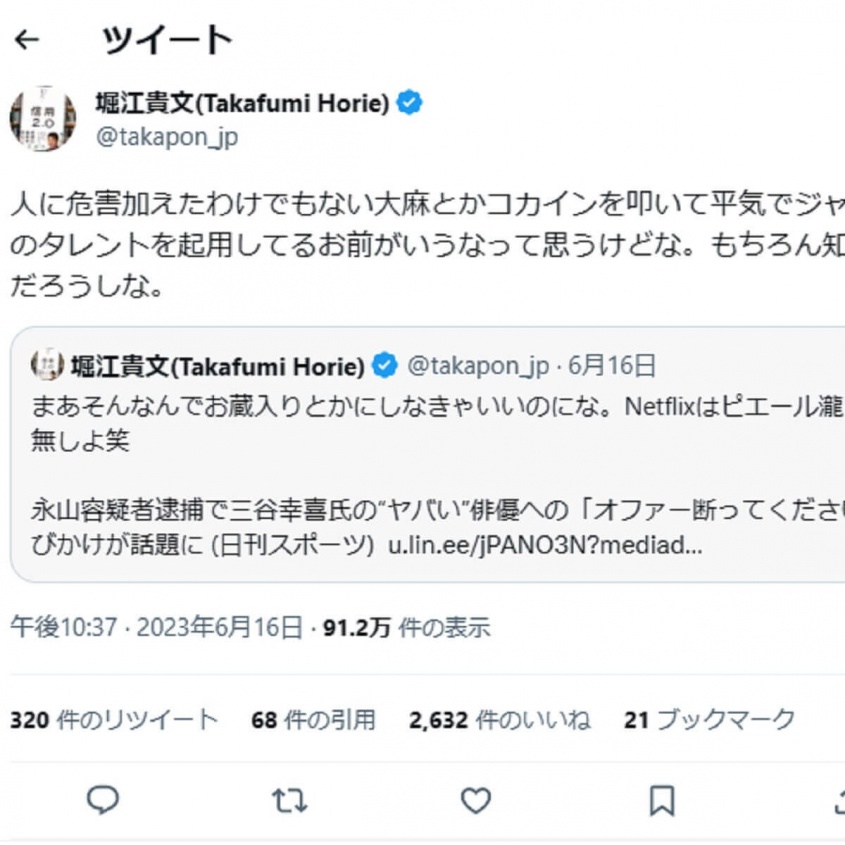Image resolution: width=845 pixels, height=845 pixels.
Task: Click the 午後10:37 · 2023年6月16日 timestamp
Action: coord(156,628)
